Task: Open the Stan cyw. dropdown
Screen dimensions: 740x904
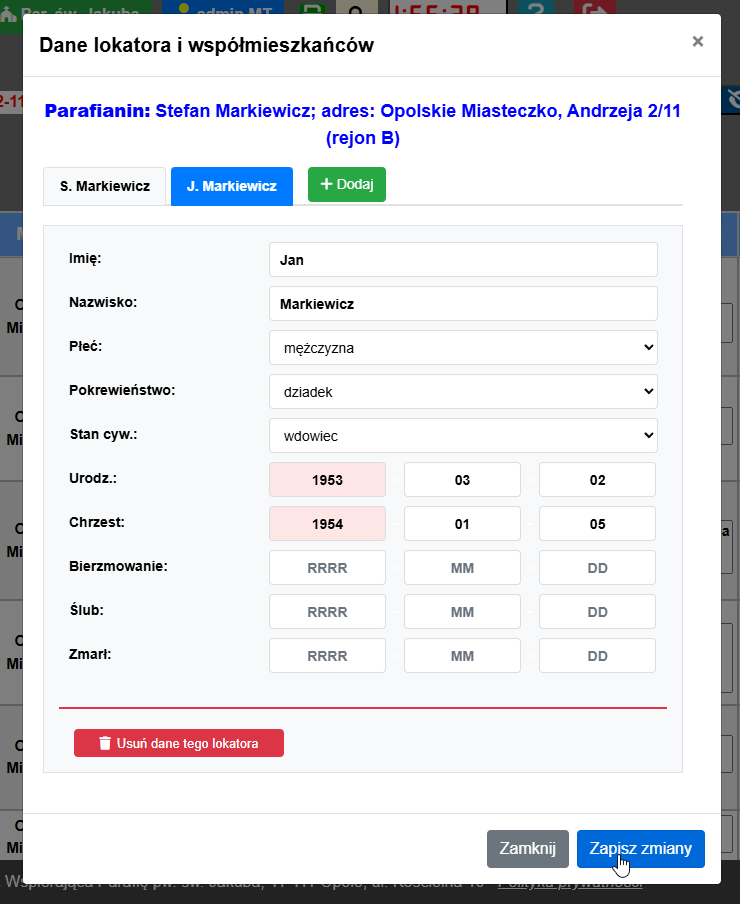Action: pyautogui.click(x=463, y=436)
